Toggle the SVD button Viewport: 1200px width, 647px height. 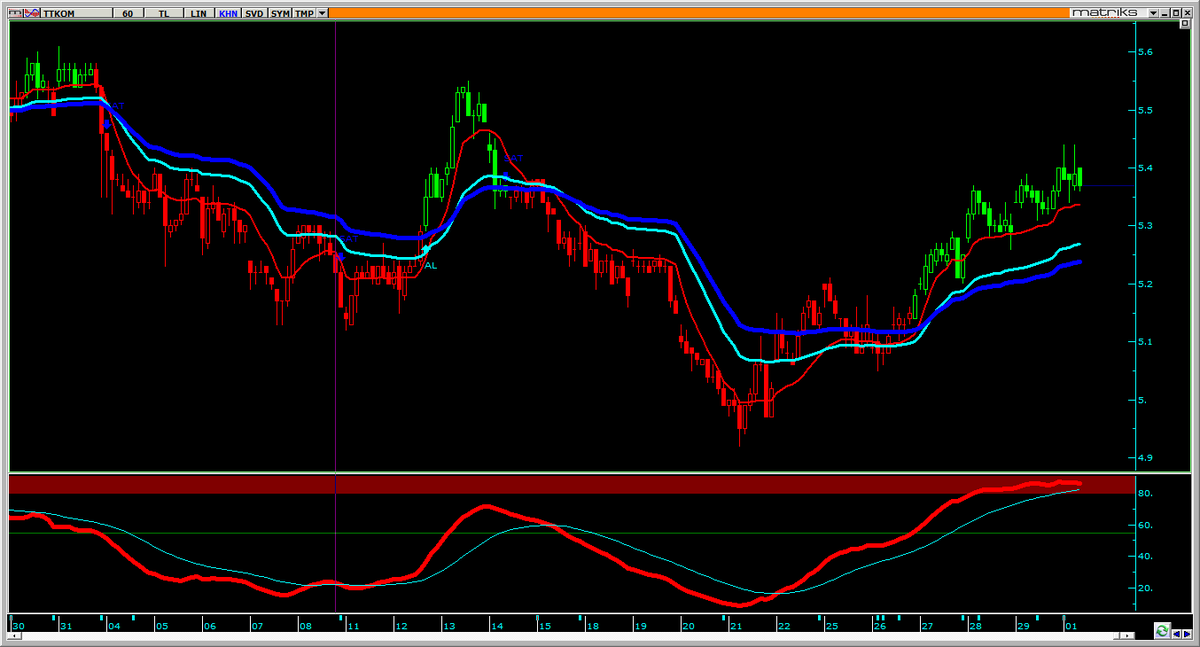point(254,14)
